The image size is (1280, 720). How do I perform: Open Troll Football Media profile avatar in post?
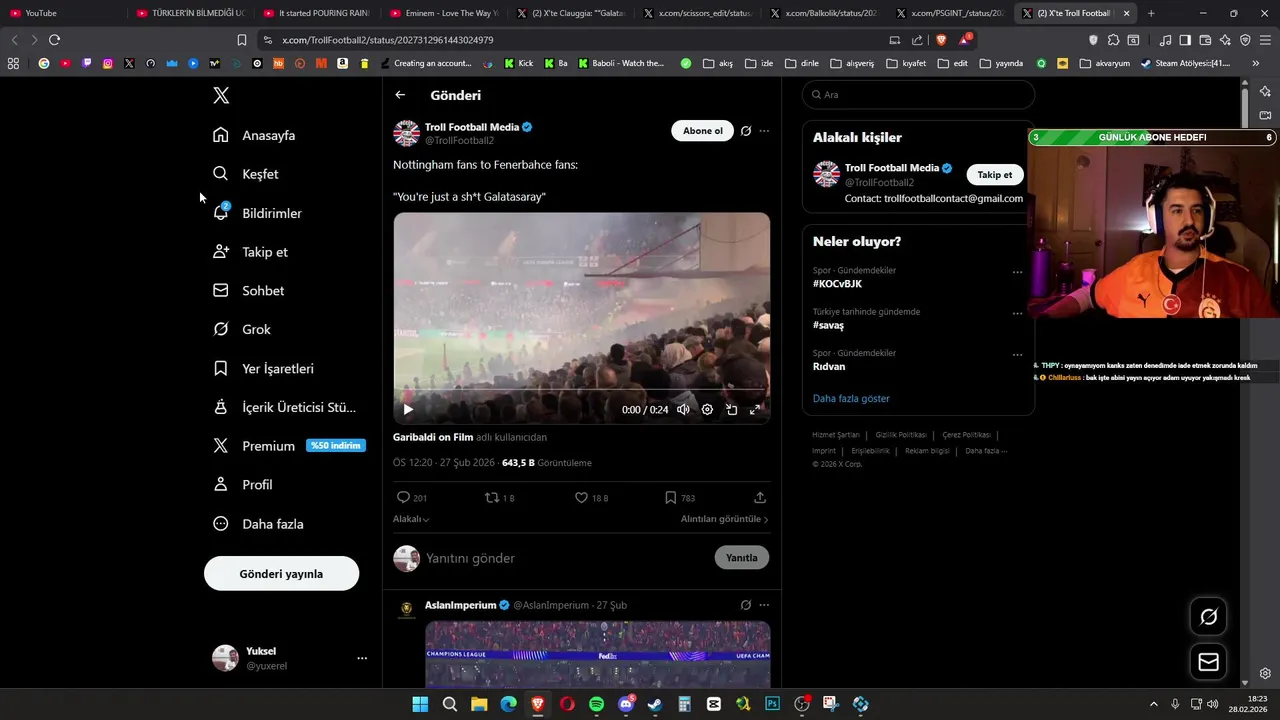406,133
